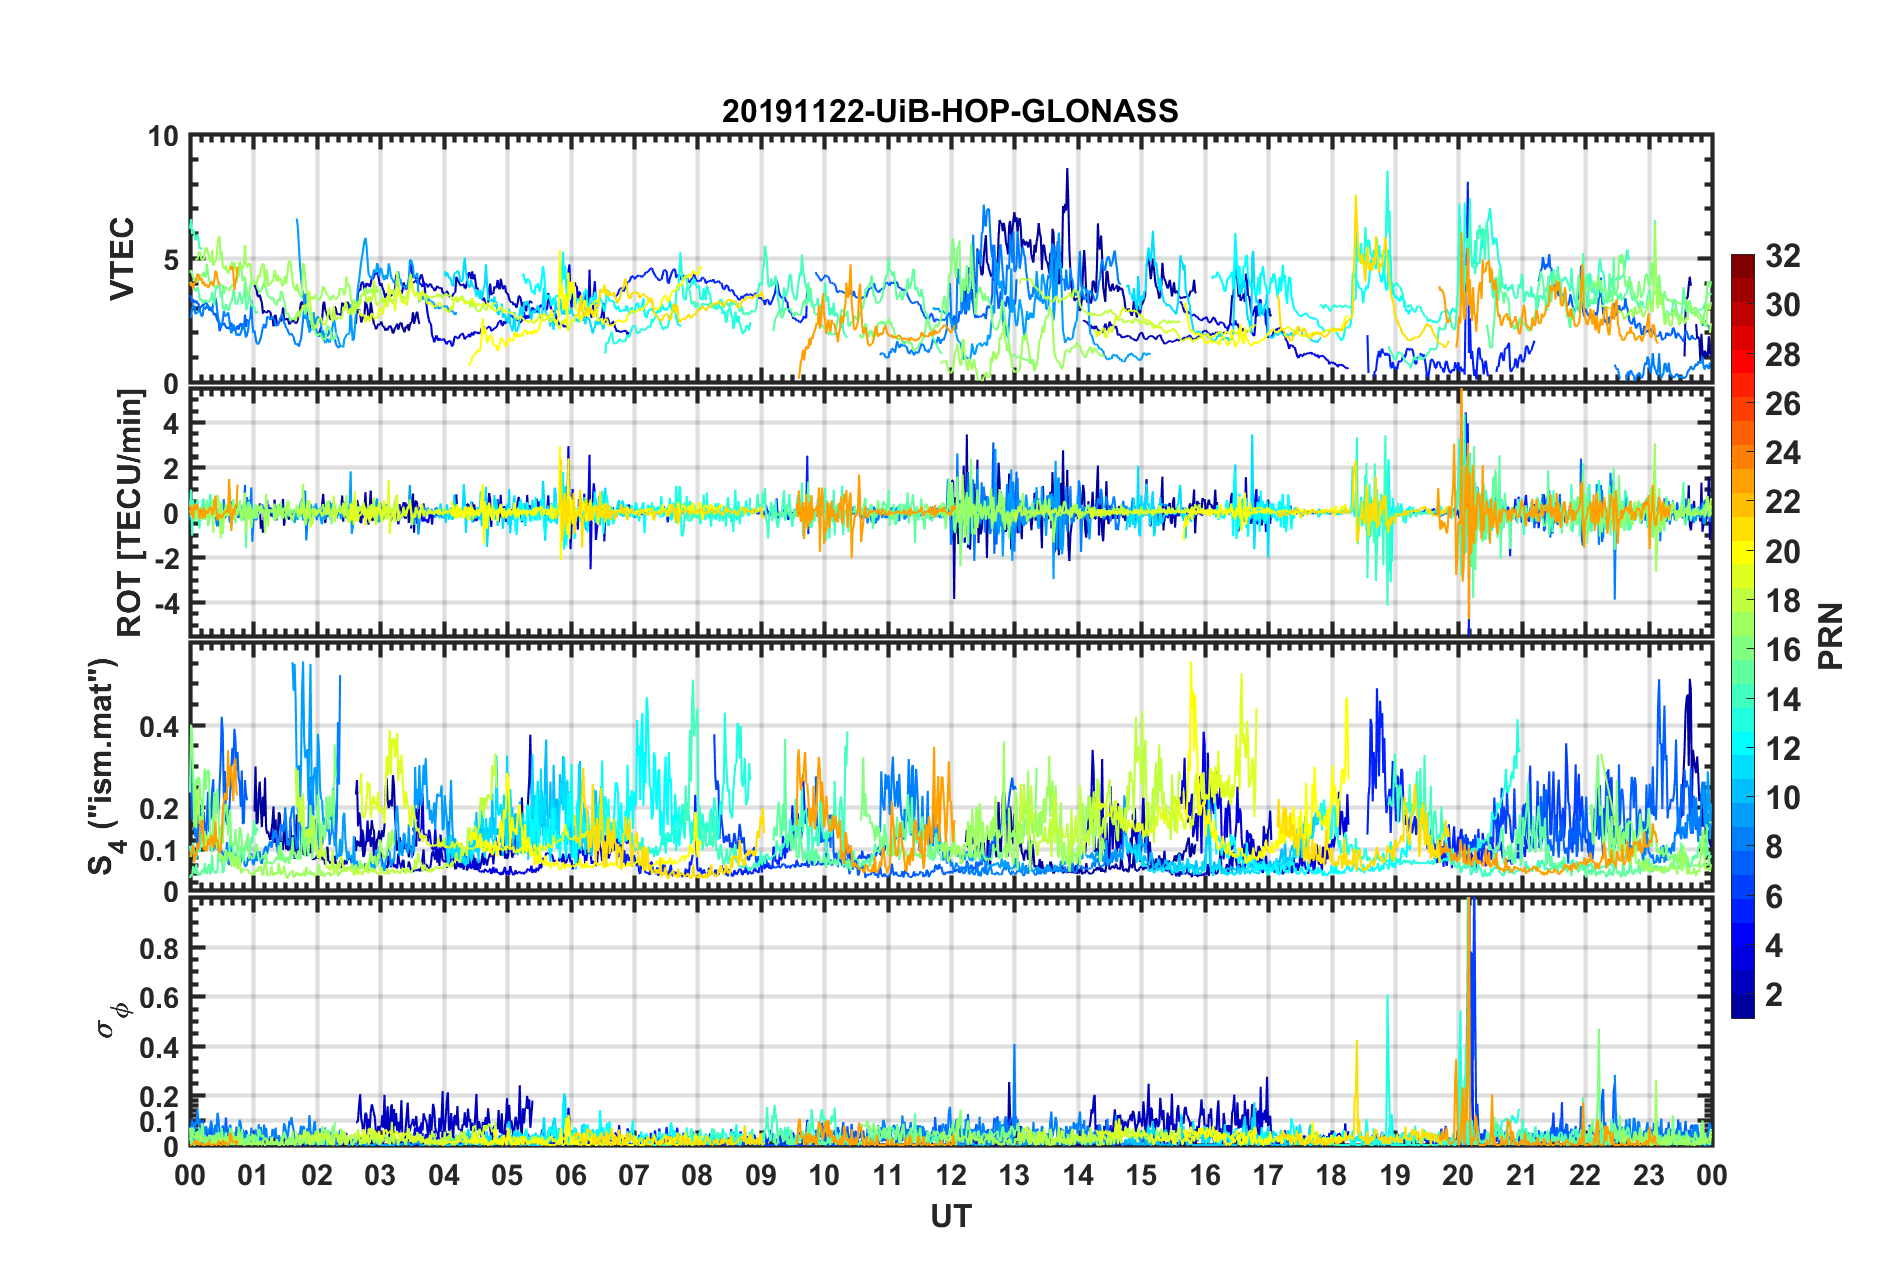Click the sigma phi tick label 0.8
This screenshot has width=1902, height=1272.
pos(158,948)
